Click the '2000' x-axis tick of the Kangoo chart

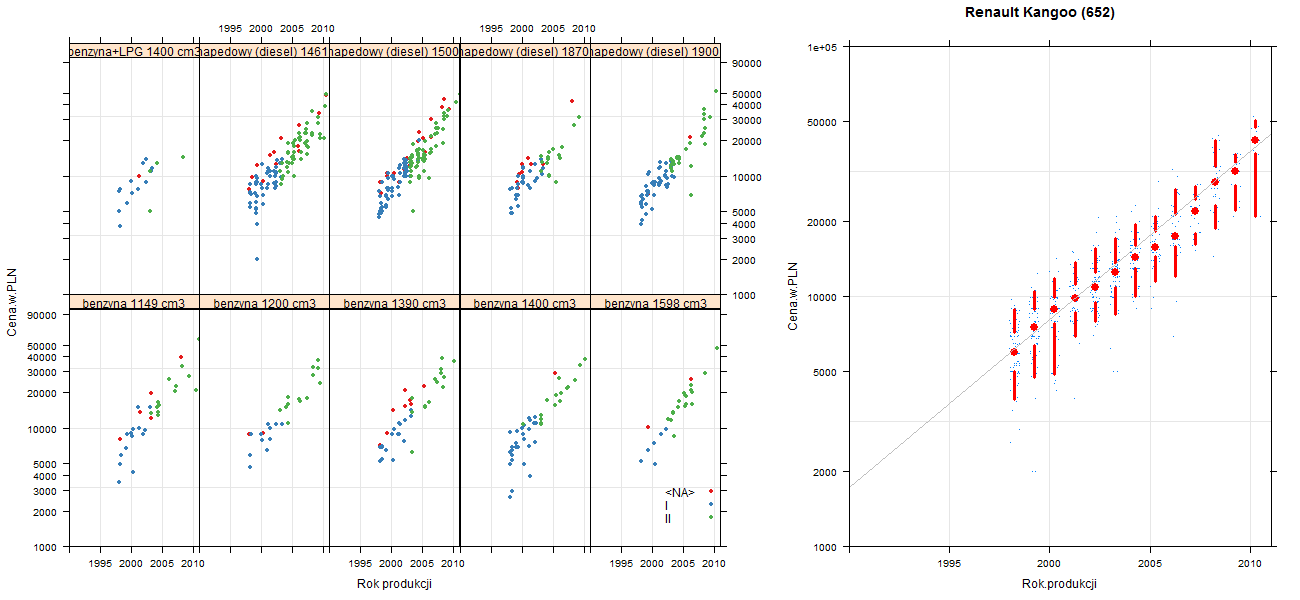(1049, 564)
